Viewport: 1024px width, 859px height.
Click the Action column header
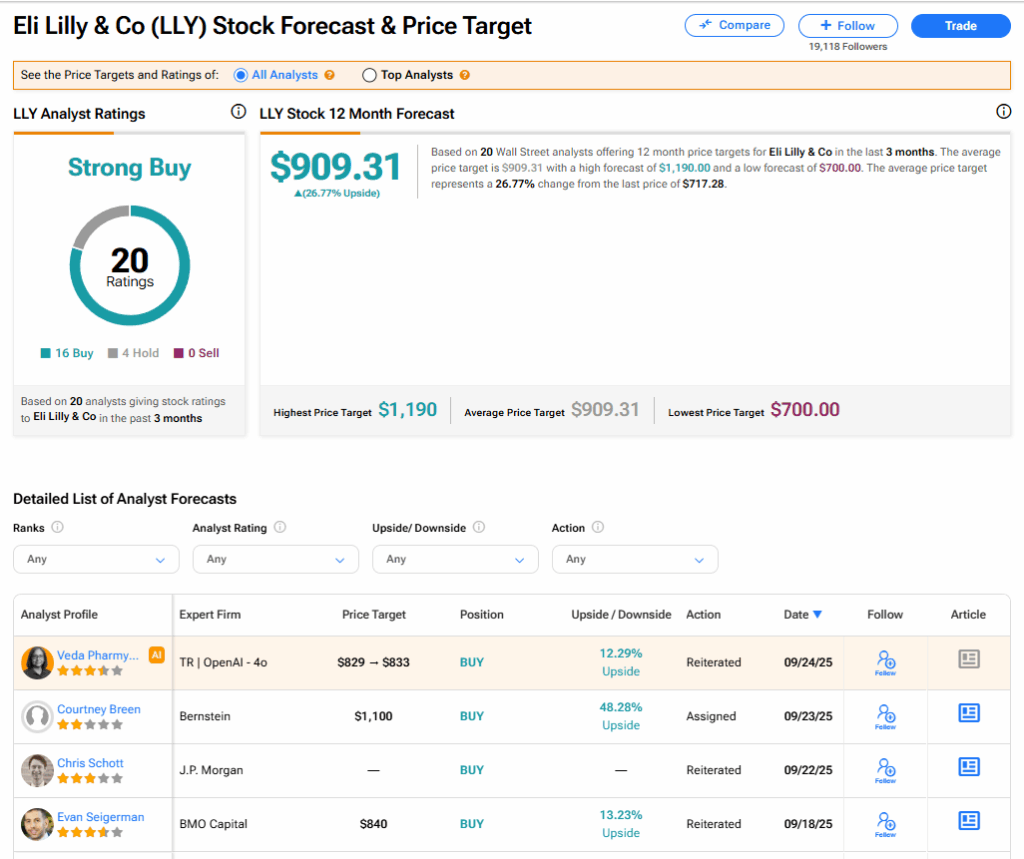click(x=703, y=614)
